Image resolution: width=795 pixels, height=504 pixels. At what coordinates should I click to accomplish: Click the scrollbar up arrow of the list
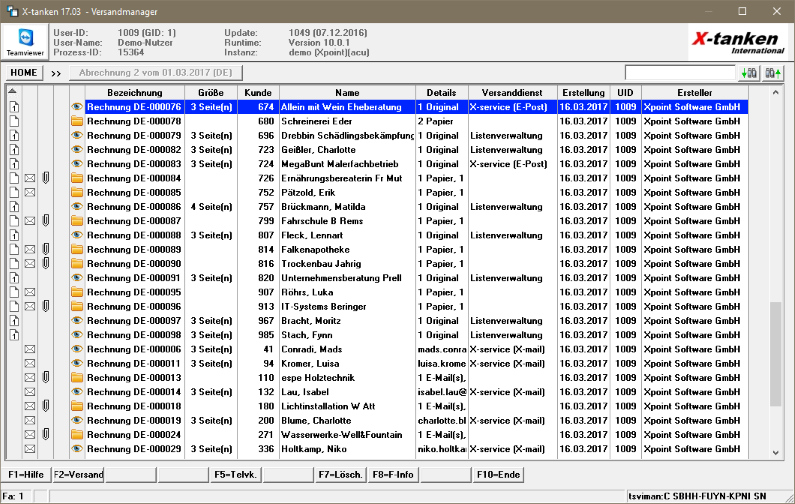point(775,93)
